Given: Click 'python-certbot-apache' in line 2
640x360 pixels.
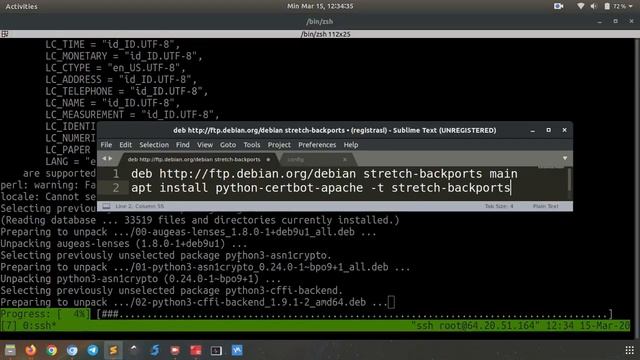Looking at the screenshot, I should pos(289,188).
